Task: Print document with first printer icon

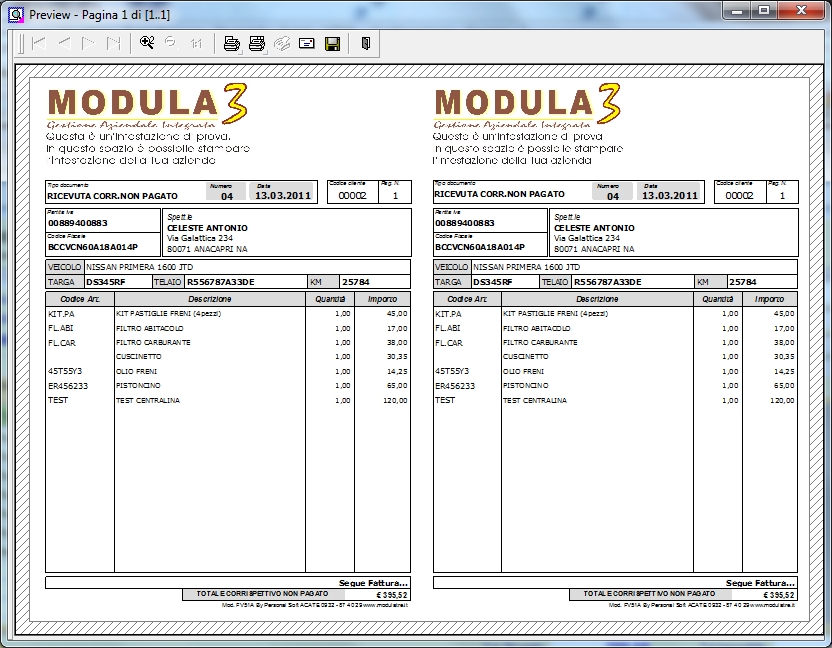Action: pyautogui.click(x=231, y=44)
